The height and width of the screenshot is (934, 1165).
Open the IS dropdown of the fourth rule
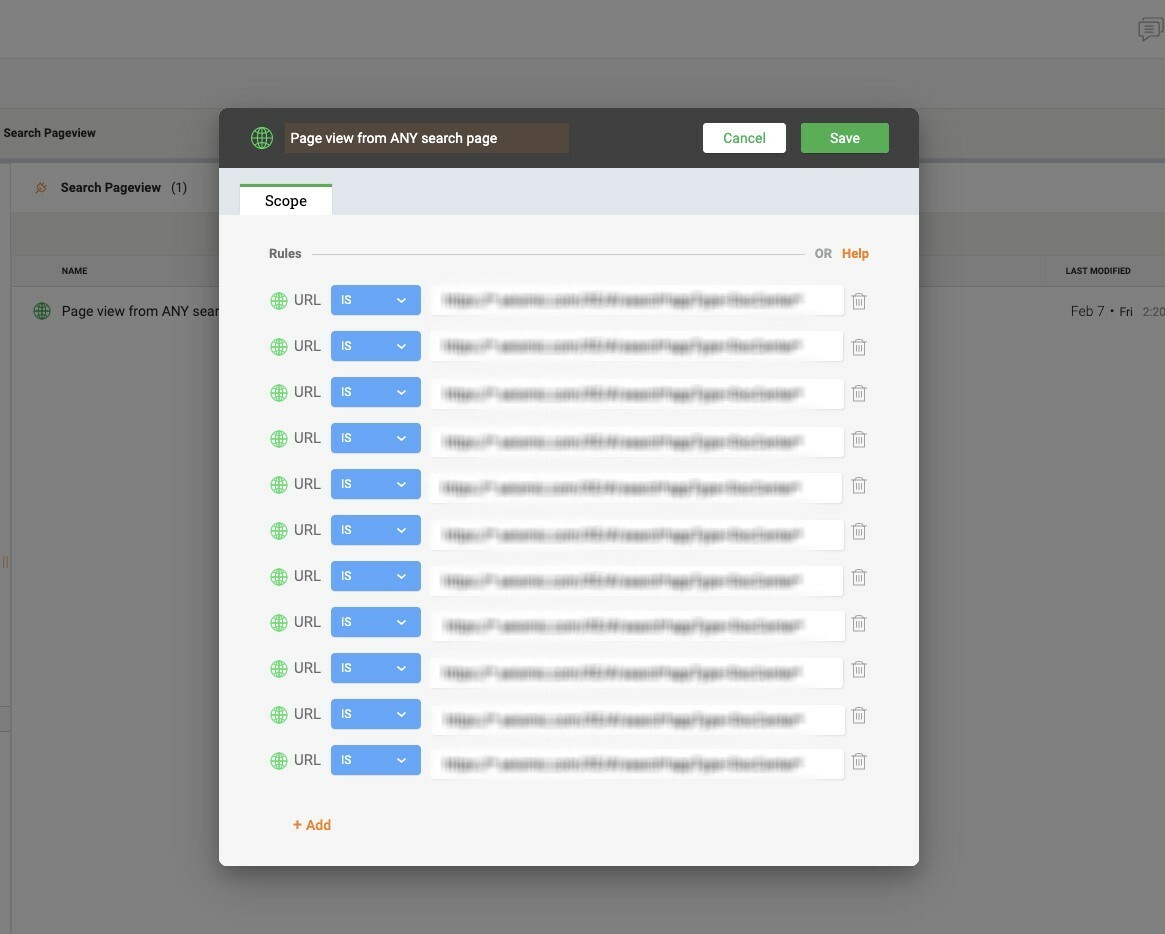(x=375, y=438)
